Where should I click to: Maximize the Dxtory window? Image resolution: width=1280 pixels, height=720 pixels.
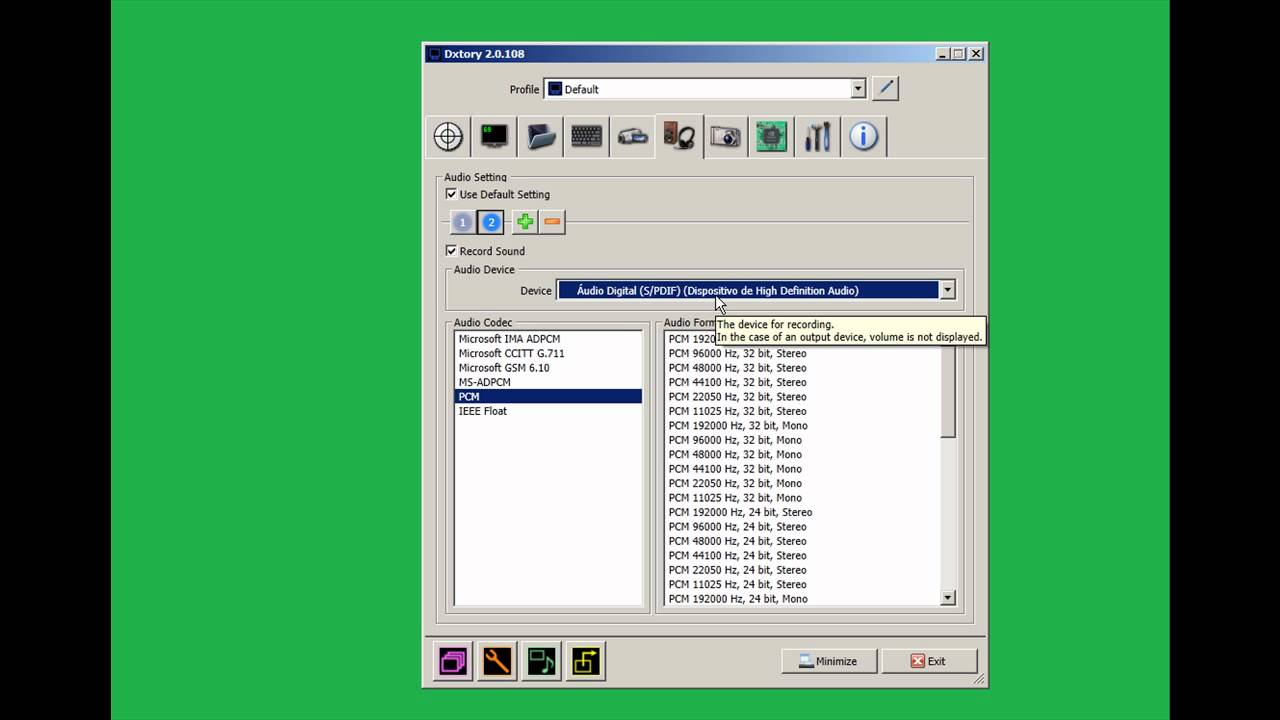pyautogui.click(x=959, y=54)
